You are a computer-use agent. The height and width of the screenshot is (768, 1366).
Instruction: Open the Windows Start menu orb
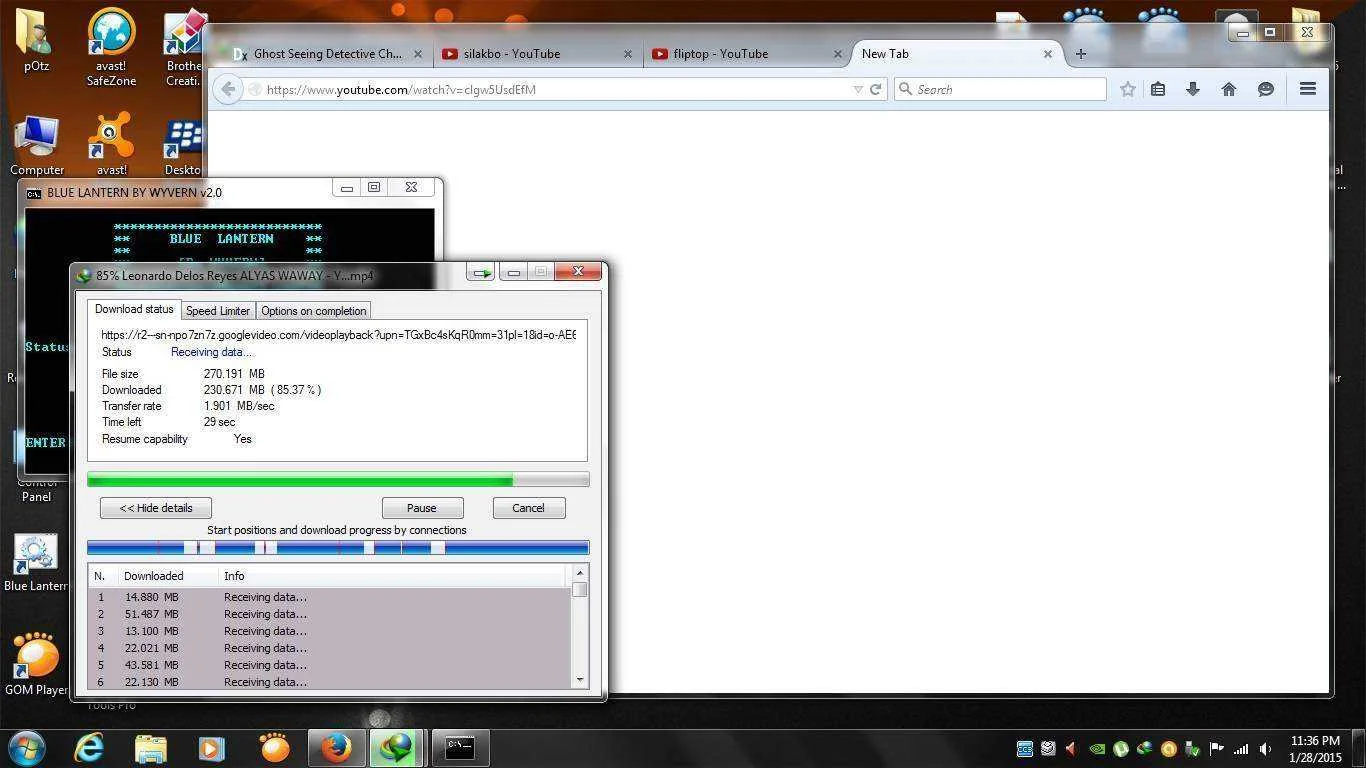click(x=26, y=747)
